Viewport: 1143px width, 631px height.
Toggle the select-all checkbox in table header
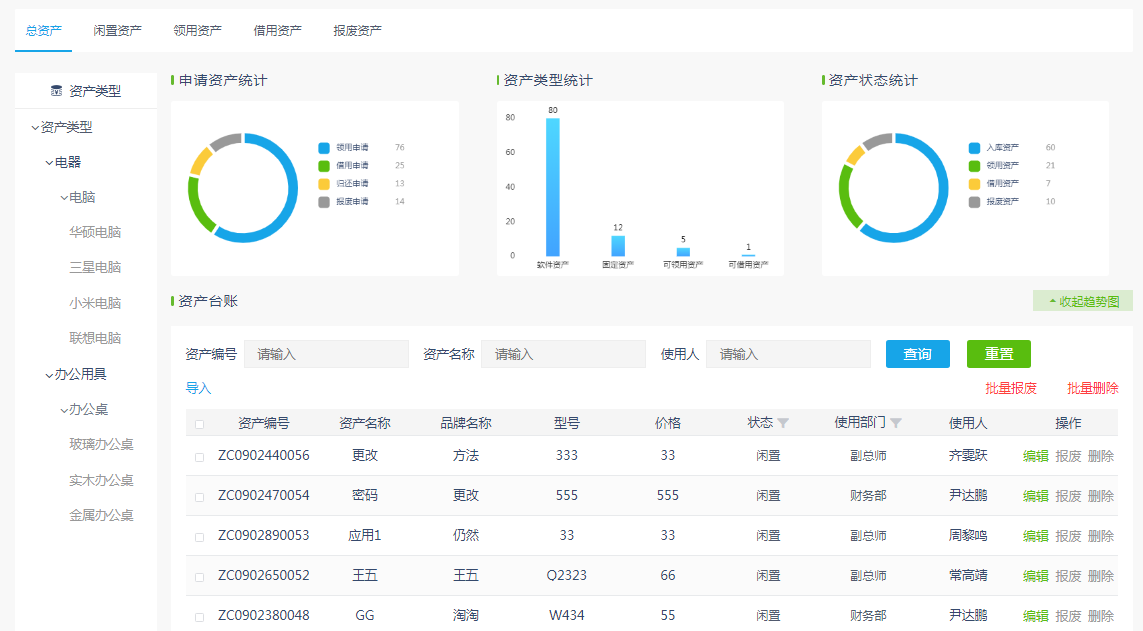click(x=198, y=422)
